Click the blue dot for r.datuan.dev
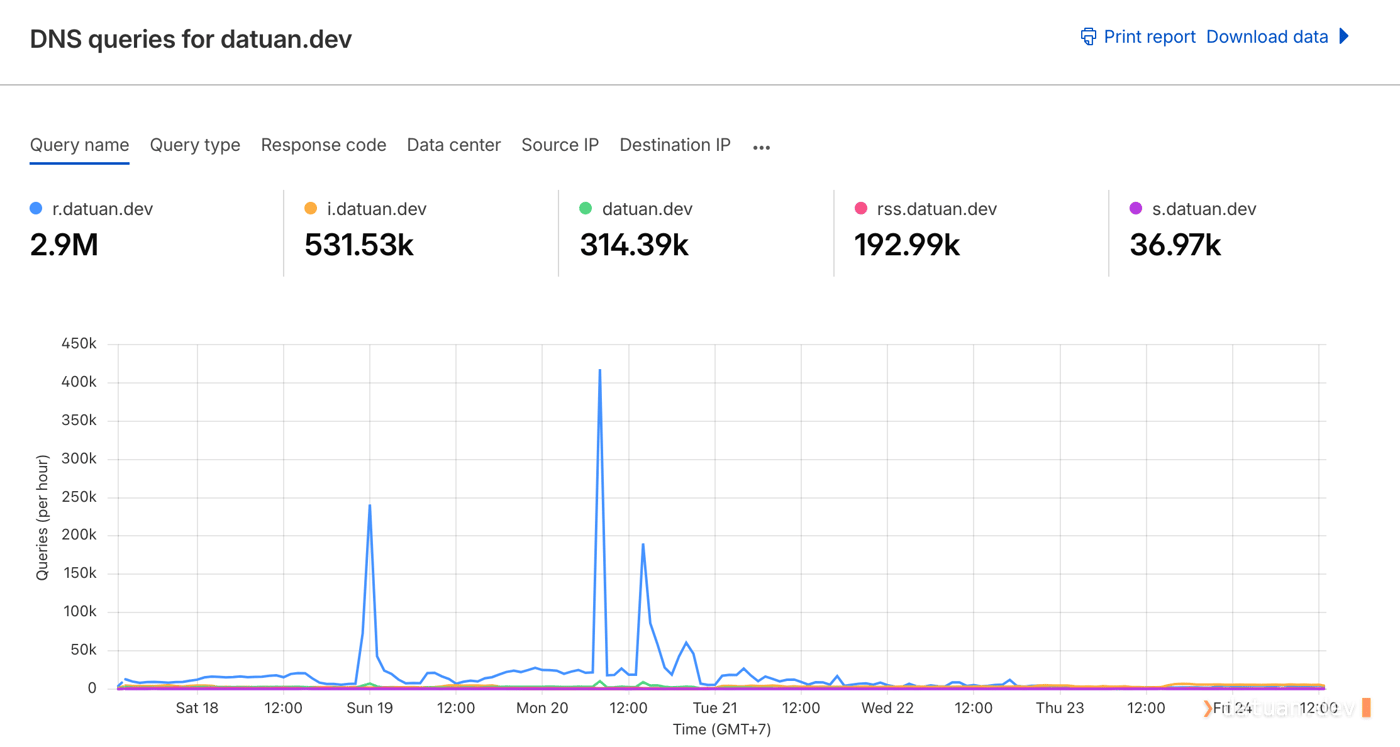The height and width of the screenshot is (747, 1400). pos(36,208)
